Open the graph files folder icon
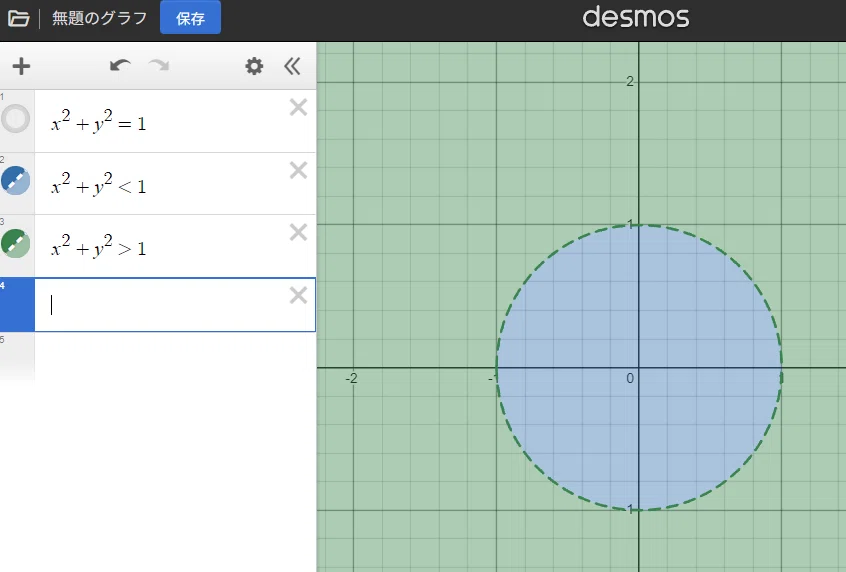The height and width of the screenshot is (572, 846). pos(18,18)
